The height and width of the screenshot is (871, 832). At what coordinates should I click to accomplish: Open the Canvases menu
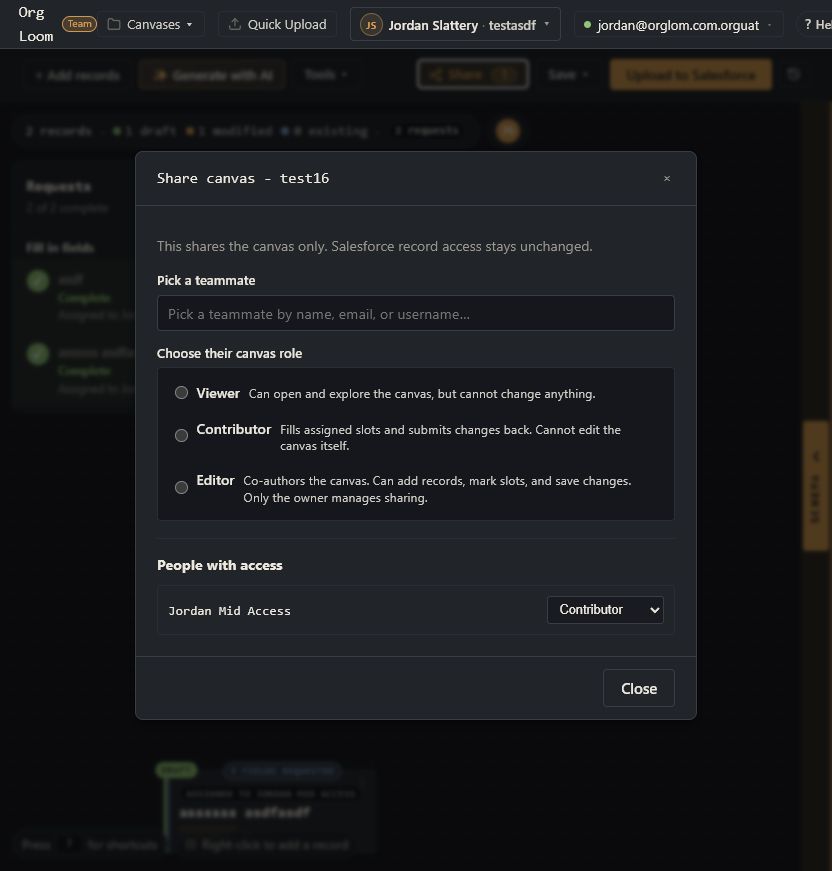(151, 24)
